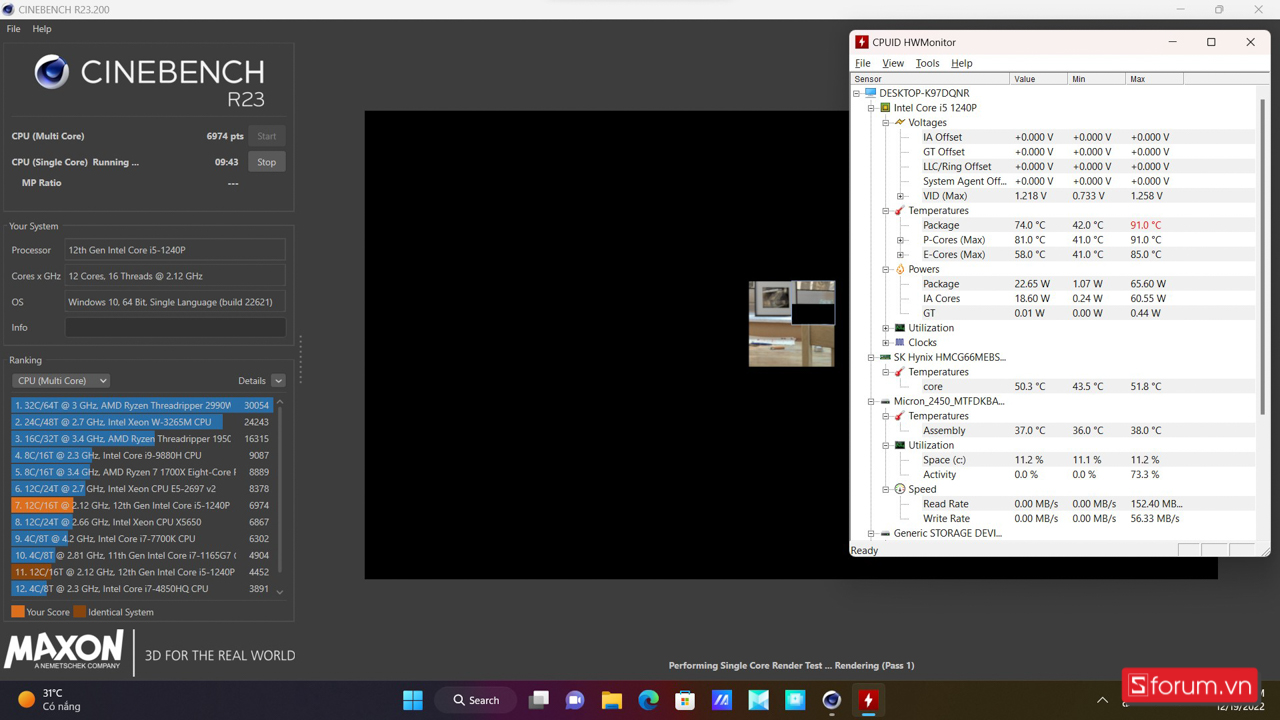
Task: Open HWMonitor View menu
Action: [x=893, y=63]
